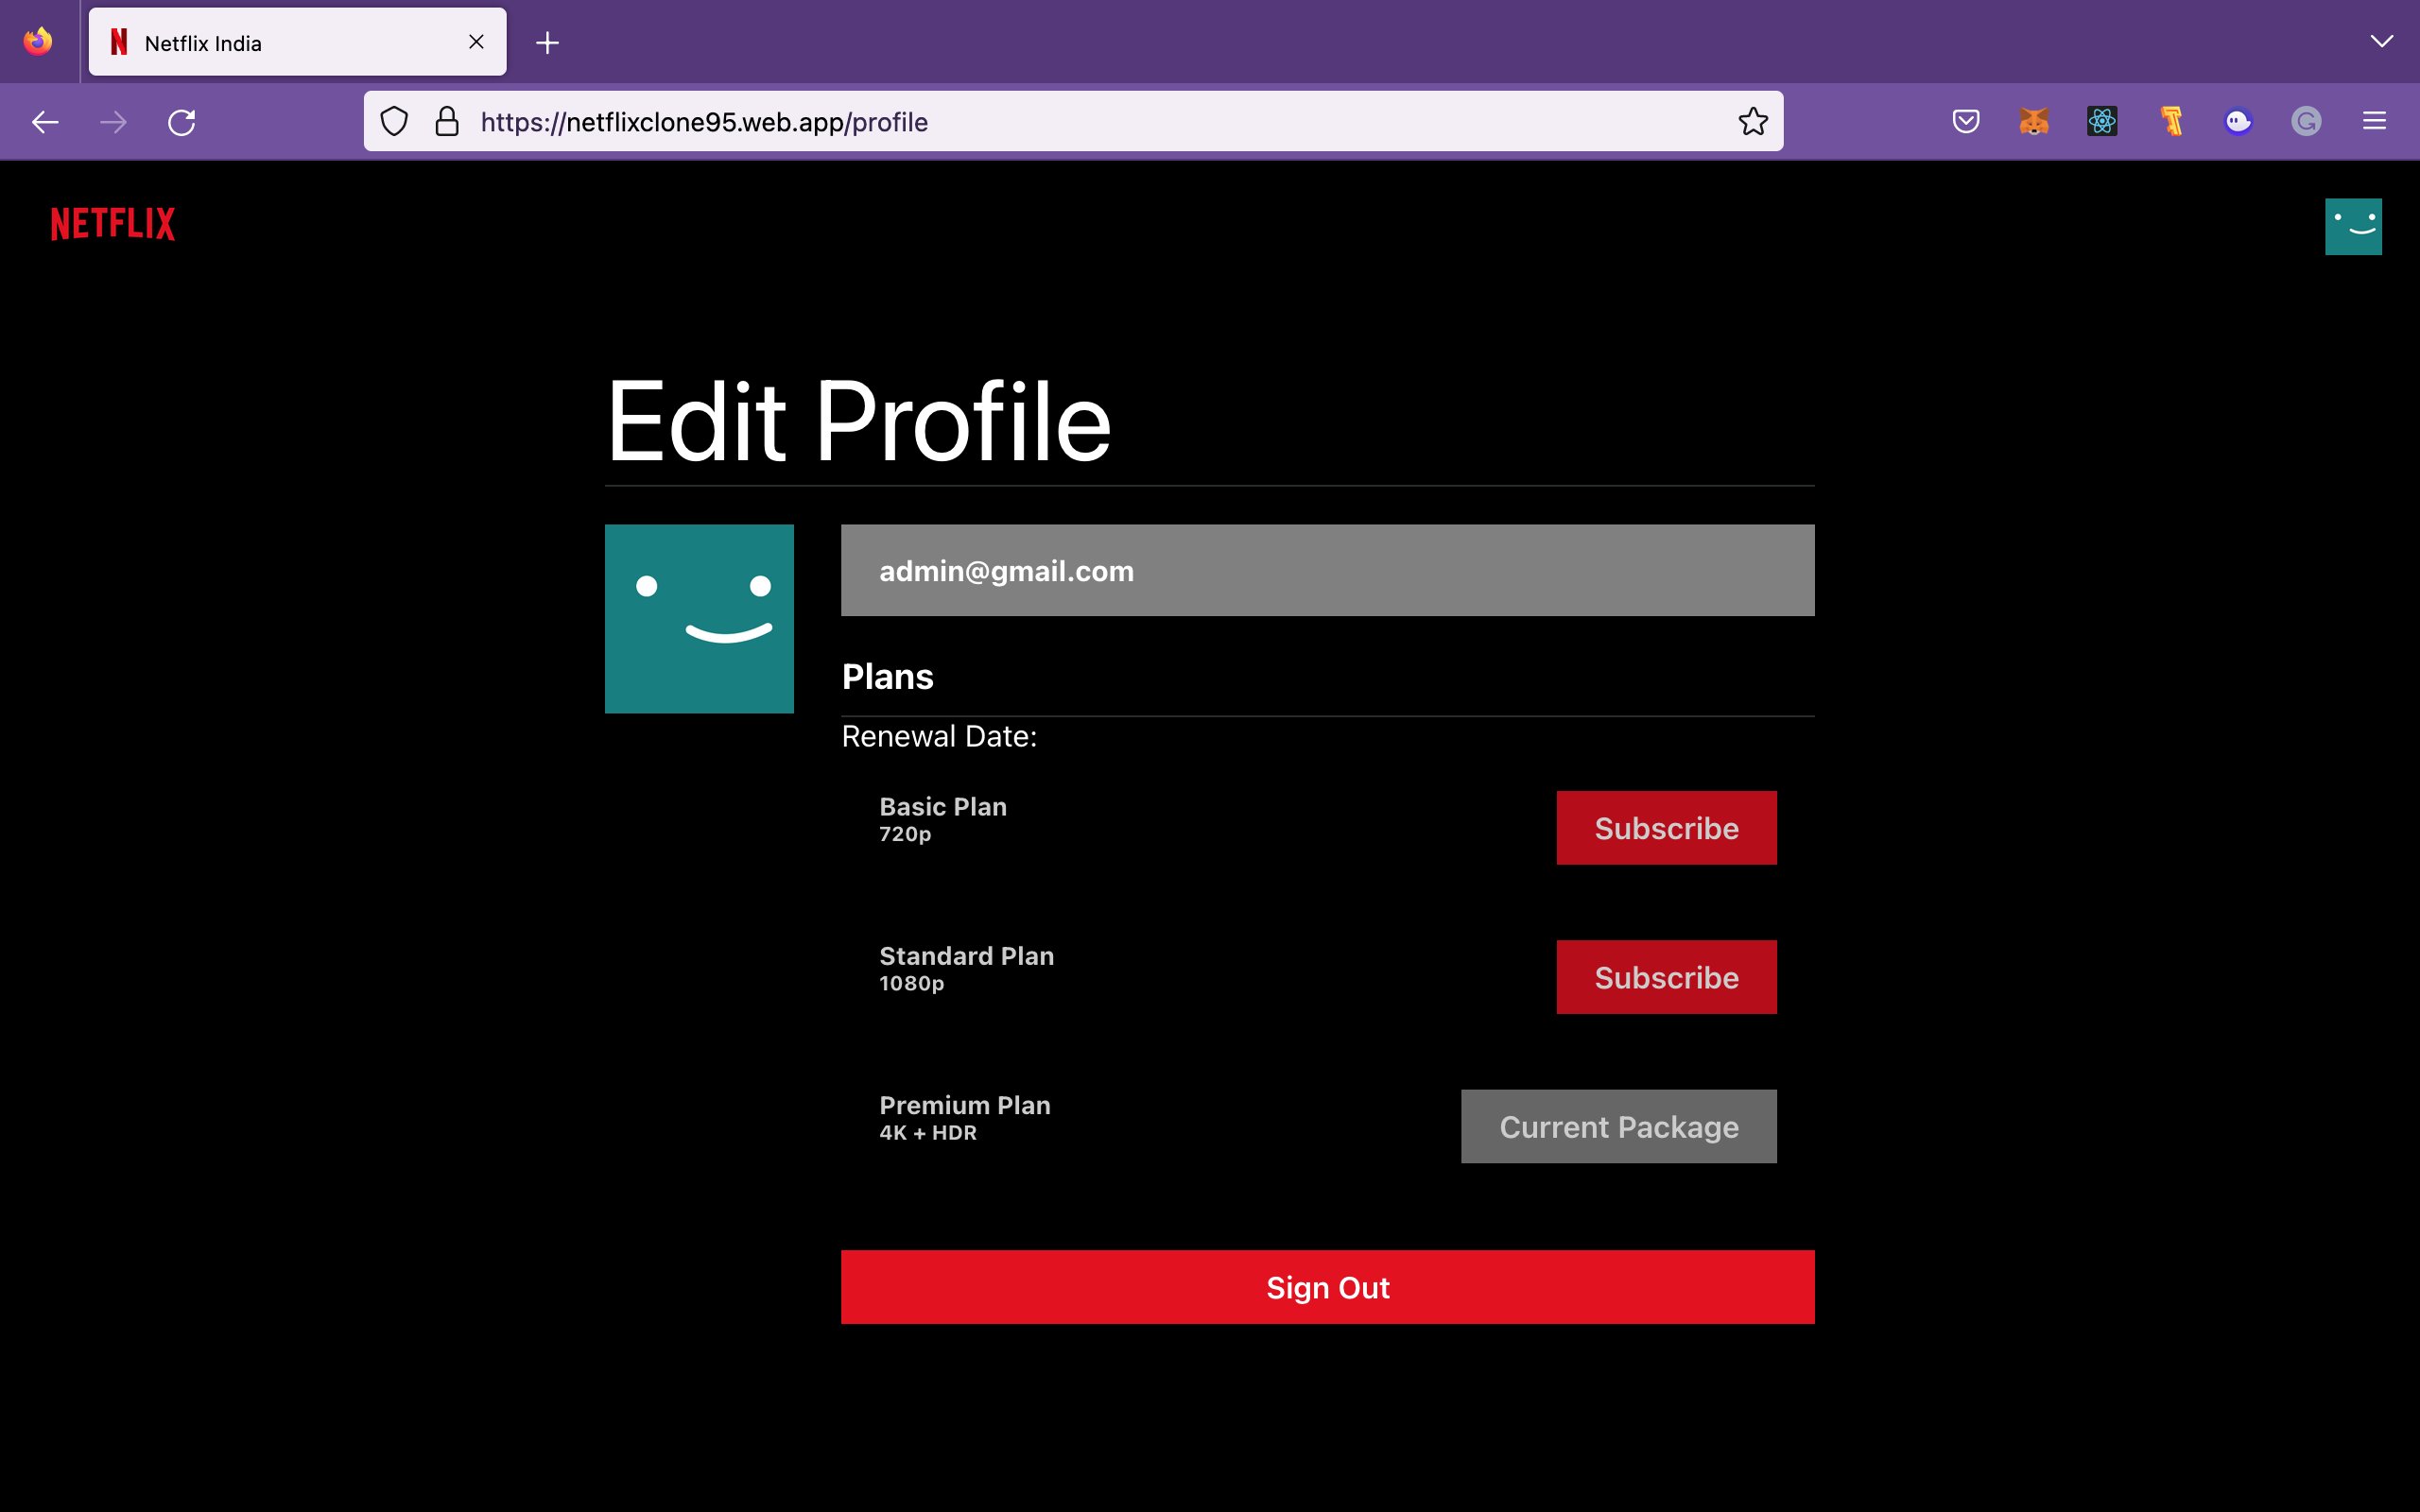Click the admin@gmail.com email field
This screenshot has height=1512, width=2420.
(1327, 570)
